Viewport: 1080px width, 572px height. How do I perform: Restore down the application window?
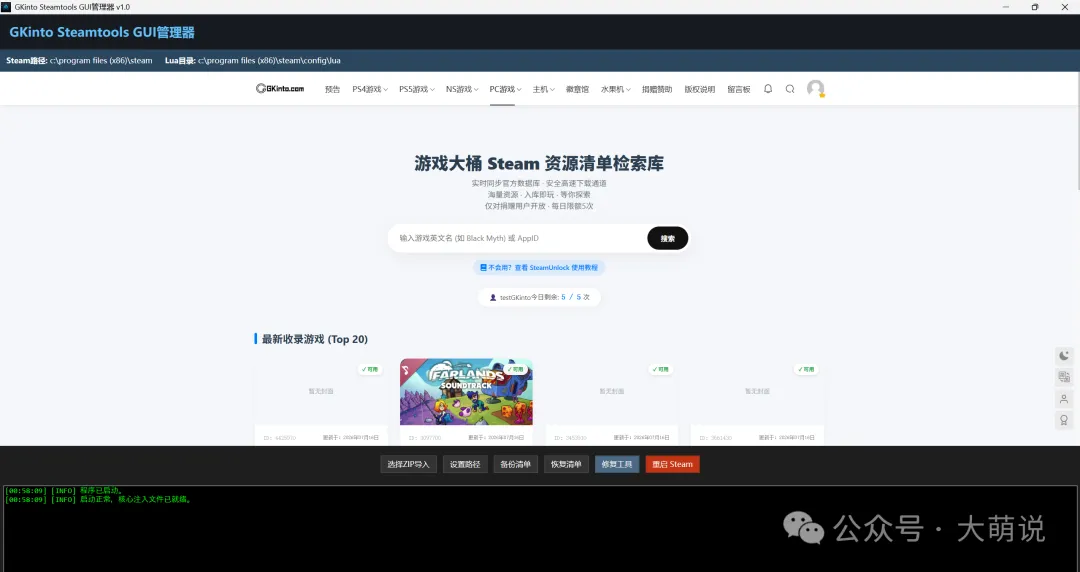click(x=1035, y=7)
